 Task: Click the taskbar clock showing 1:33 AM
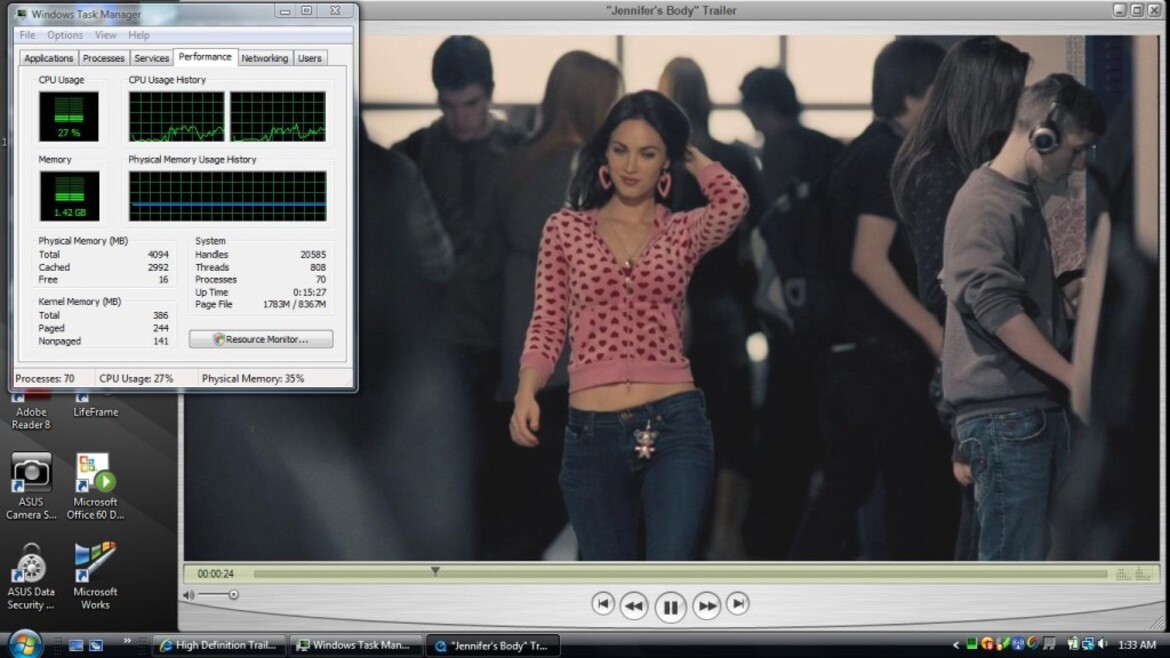coord(1137,645)
